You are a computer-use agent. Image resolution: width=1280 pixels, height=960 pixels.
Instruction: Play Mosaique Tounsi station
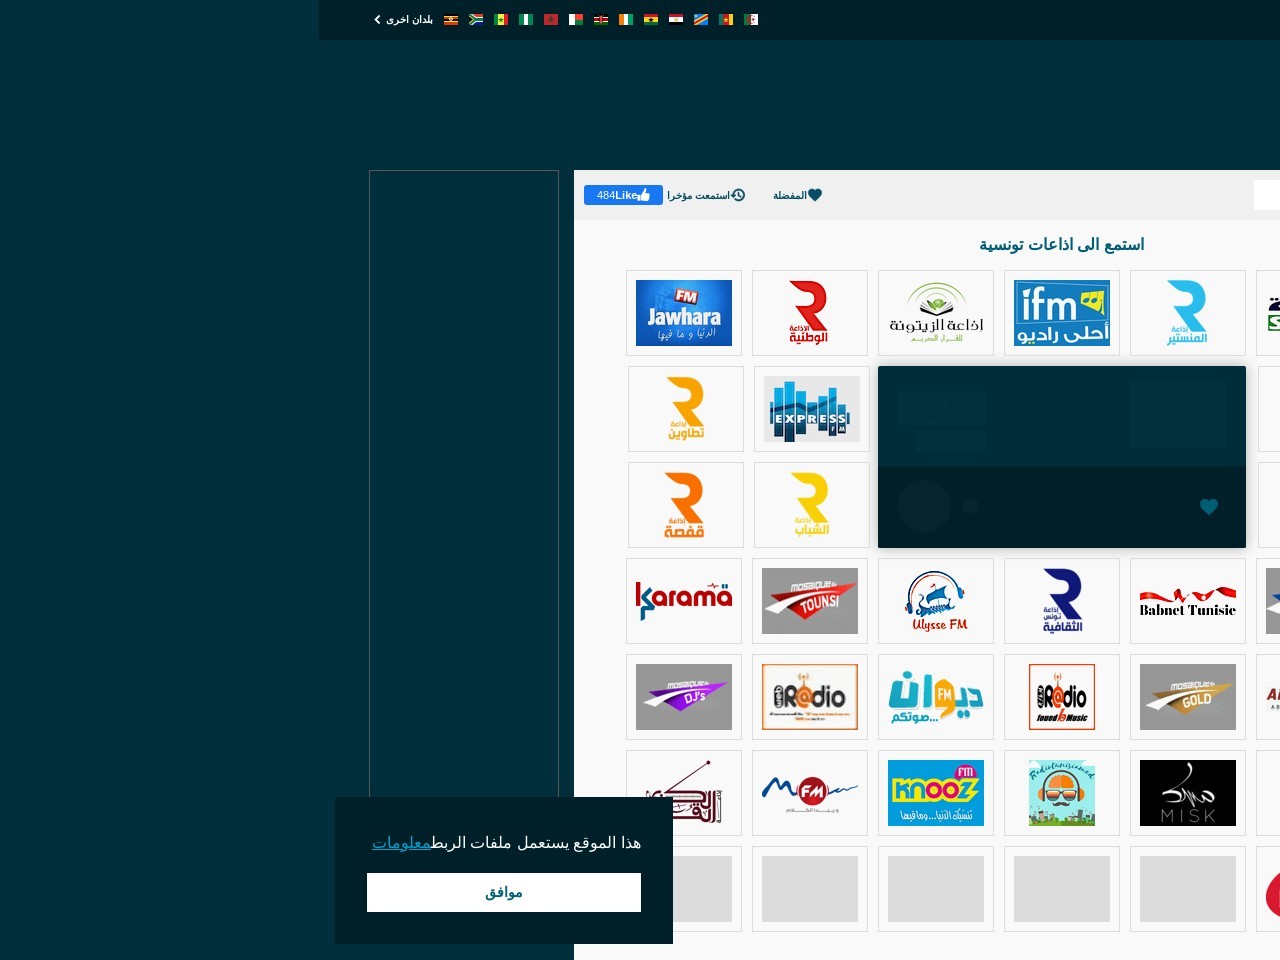tap(810, 601)
